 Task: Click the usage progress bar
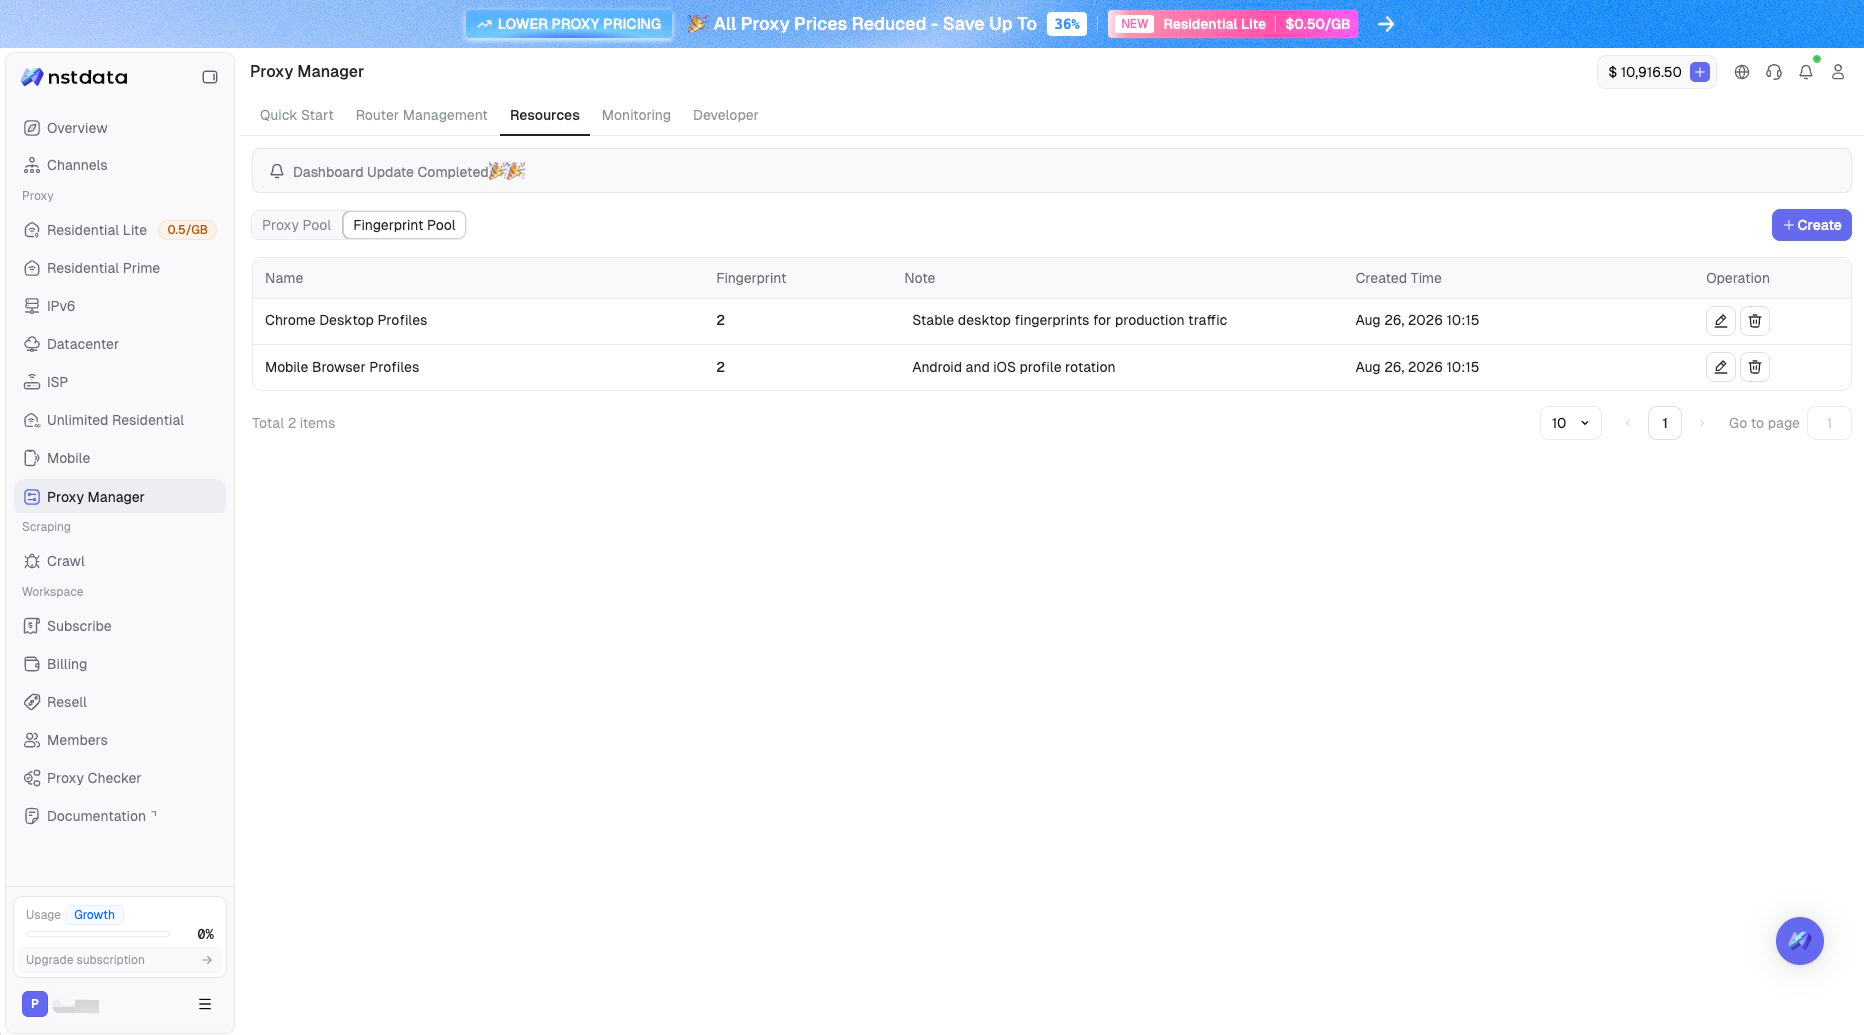pyautogui.click(x=98, y=934)
